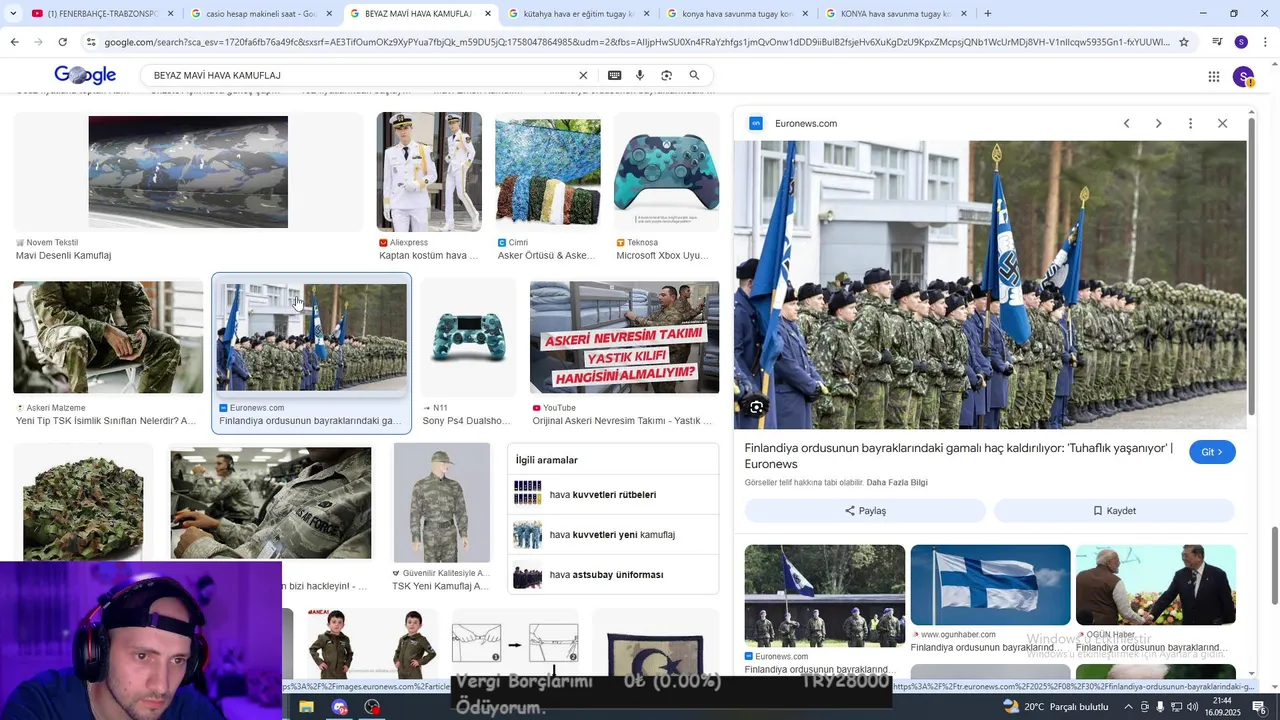
Task: Start voice search with the microphone icon
Action: pyautogui.click(x=640, y=75)
